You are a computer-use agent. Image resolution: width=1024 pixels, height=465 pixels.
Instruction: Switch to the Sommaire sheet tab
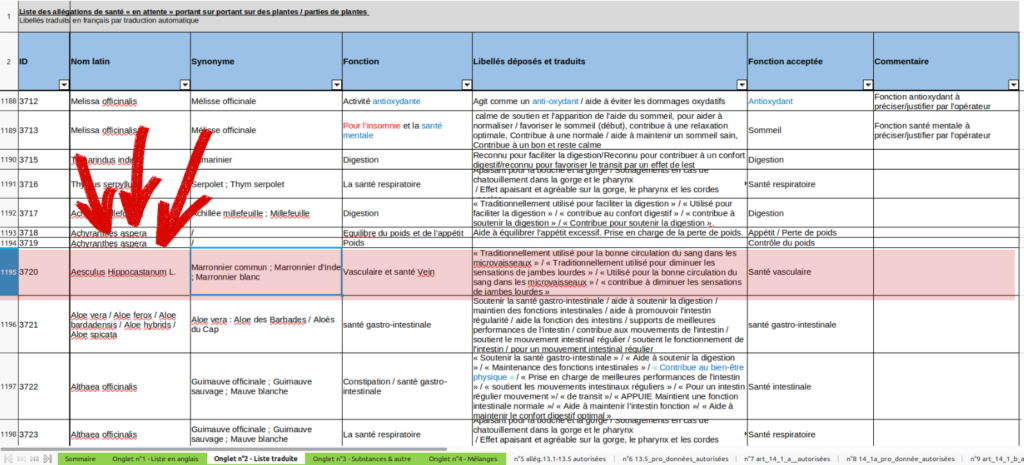[x=80, y=458]
